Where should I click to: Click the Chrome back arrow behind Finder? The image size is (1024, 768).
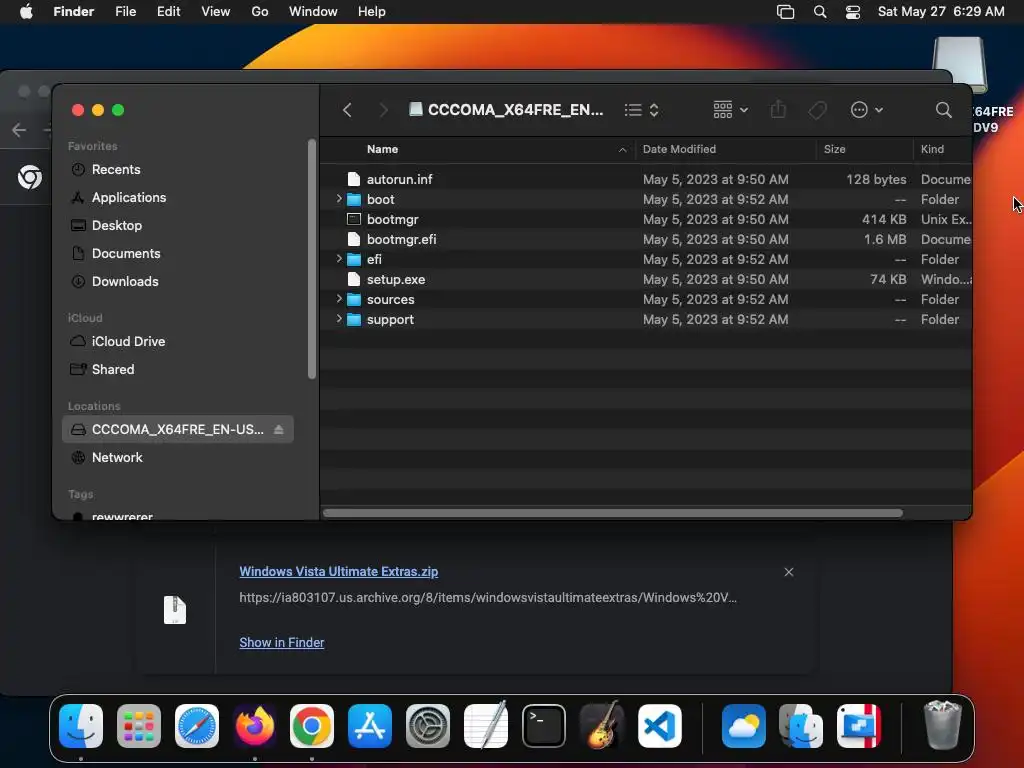pos(19,130)
